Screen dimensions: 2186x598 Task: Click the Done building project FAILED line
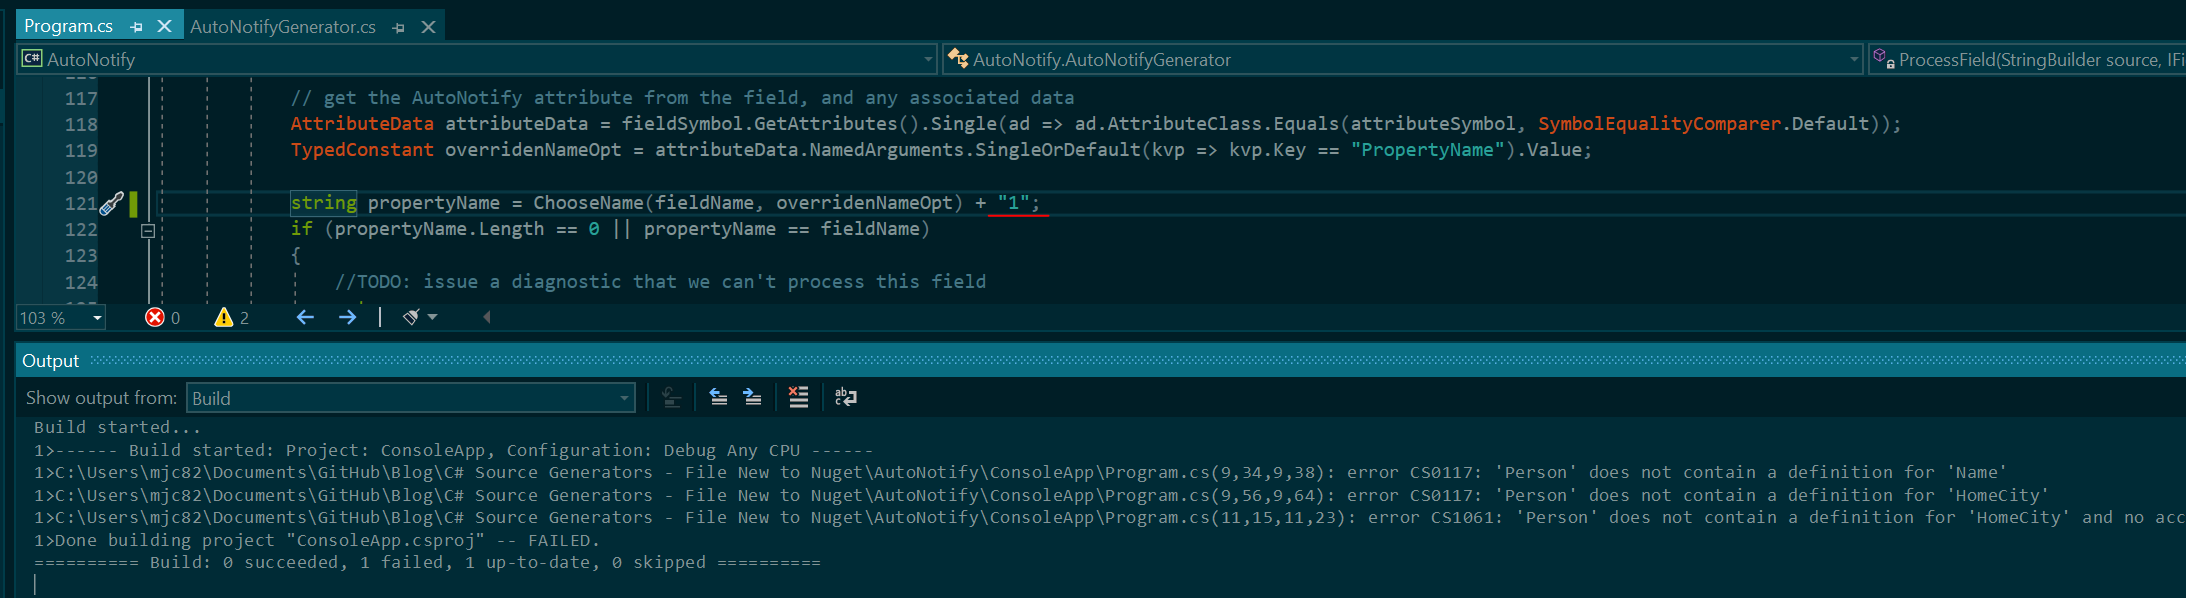[317, 541]
